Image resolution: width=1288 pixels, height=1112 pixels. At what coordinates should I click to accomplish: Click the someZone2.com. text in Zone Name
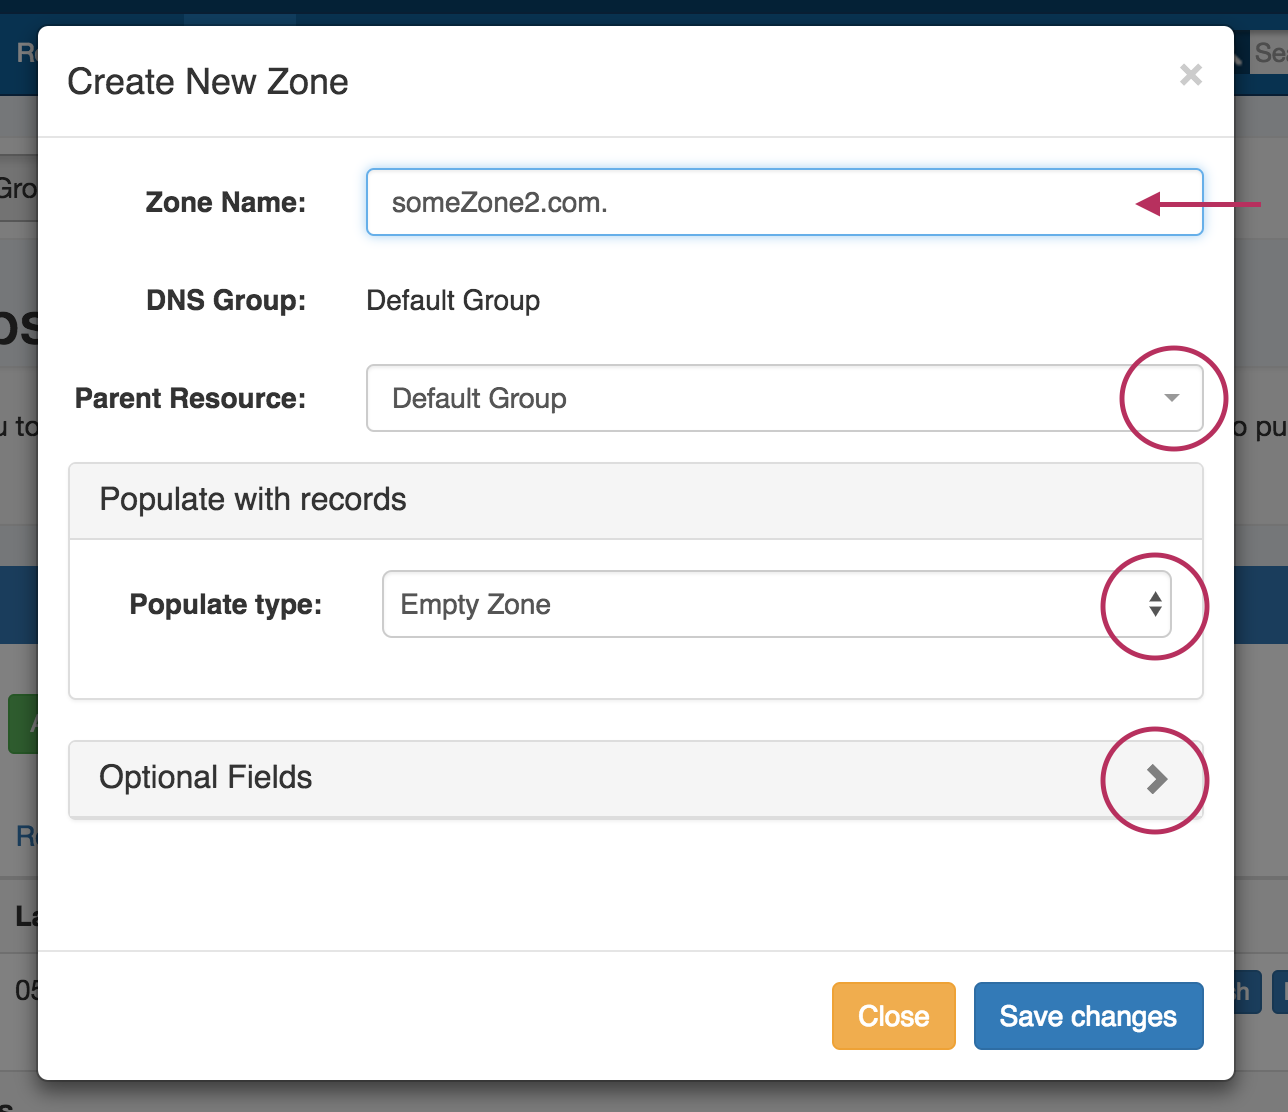click(x=500, y=202)
